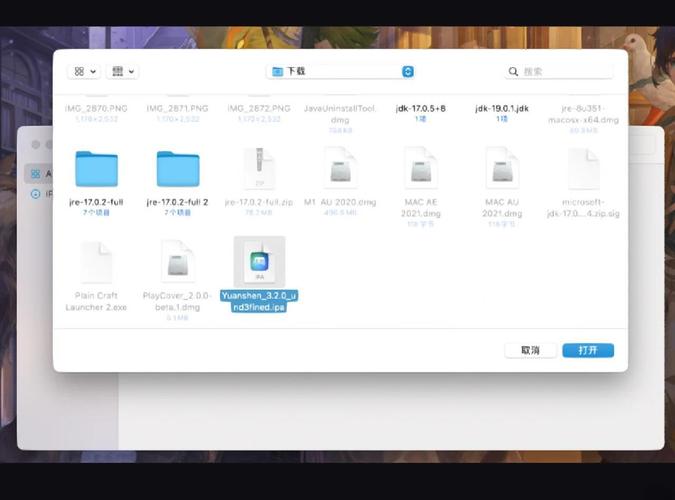
Task: Click the microsoft-jdk-17 zip.sig file icon
Action: tap(582, 169)
